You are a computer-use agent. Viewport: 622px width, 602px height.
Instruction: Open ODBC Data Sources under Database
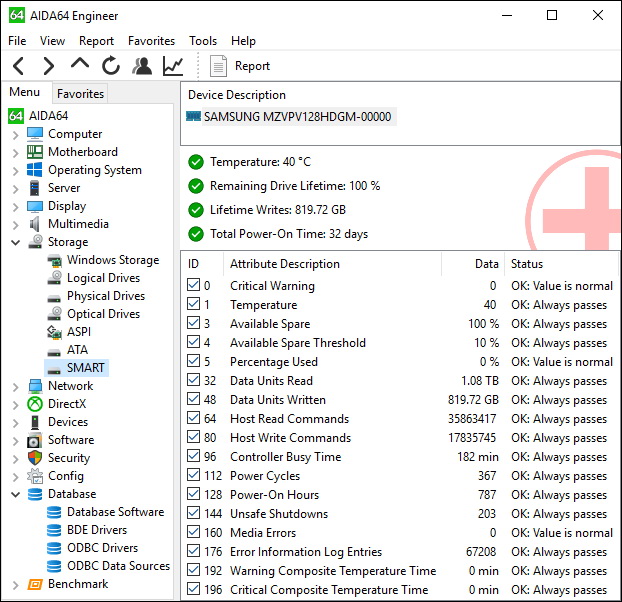(118, 566)
